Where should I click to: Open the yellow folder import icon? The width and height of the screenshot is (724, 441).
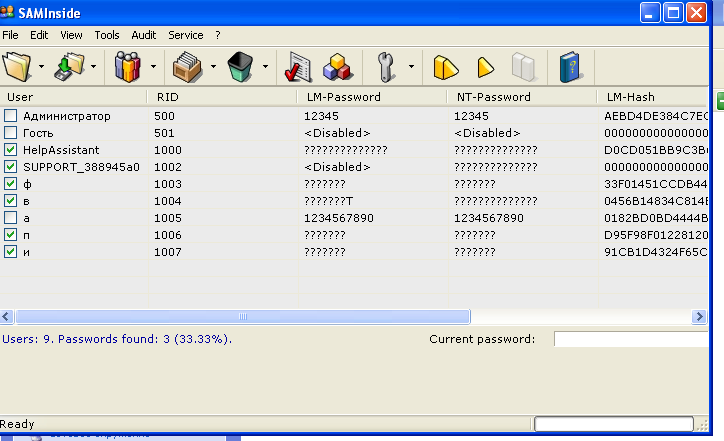click(17, 67)
